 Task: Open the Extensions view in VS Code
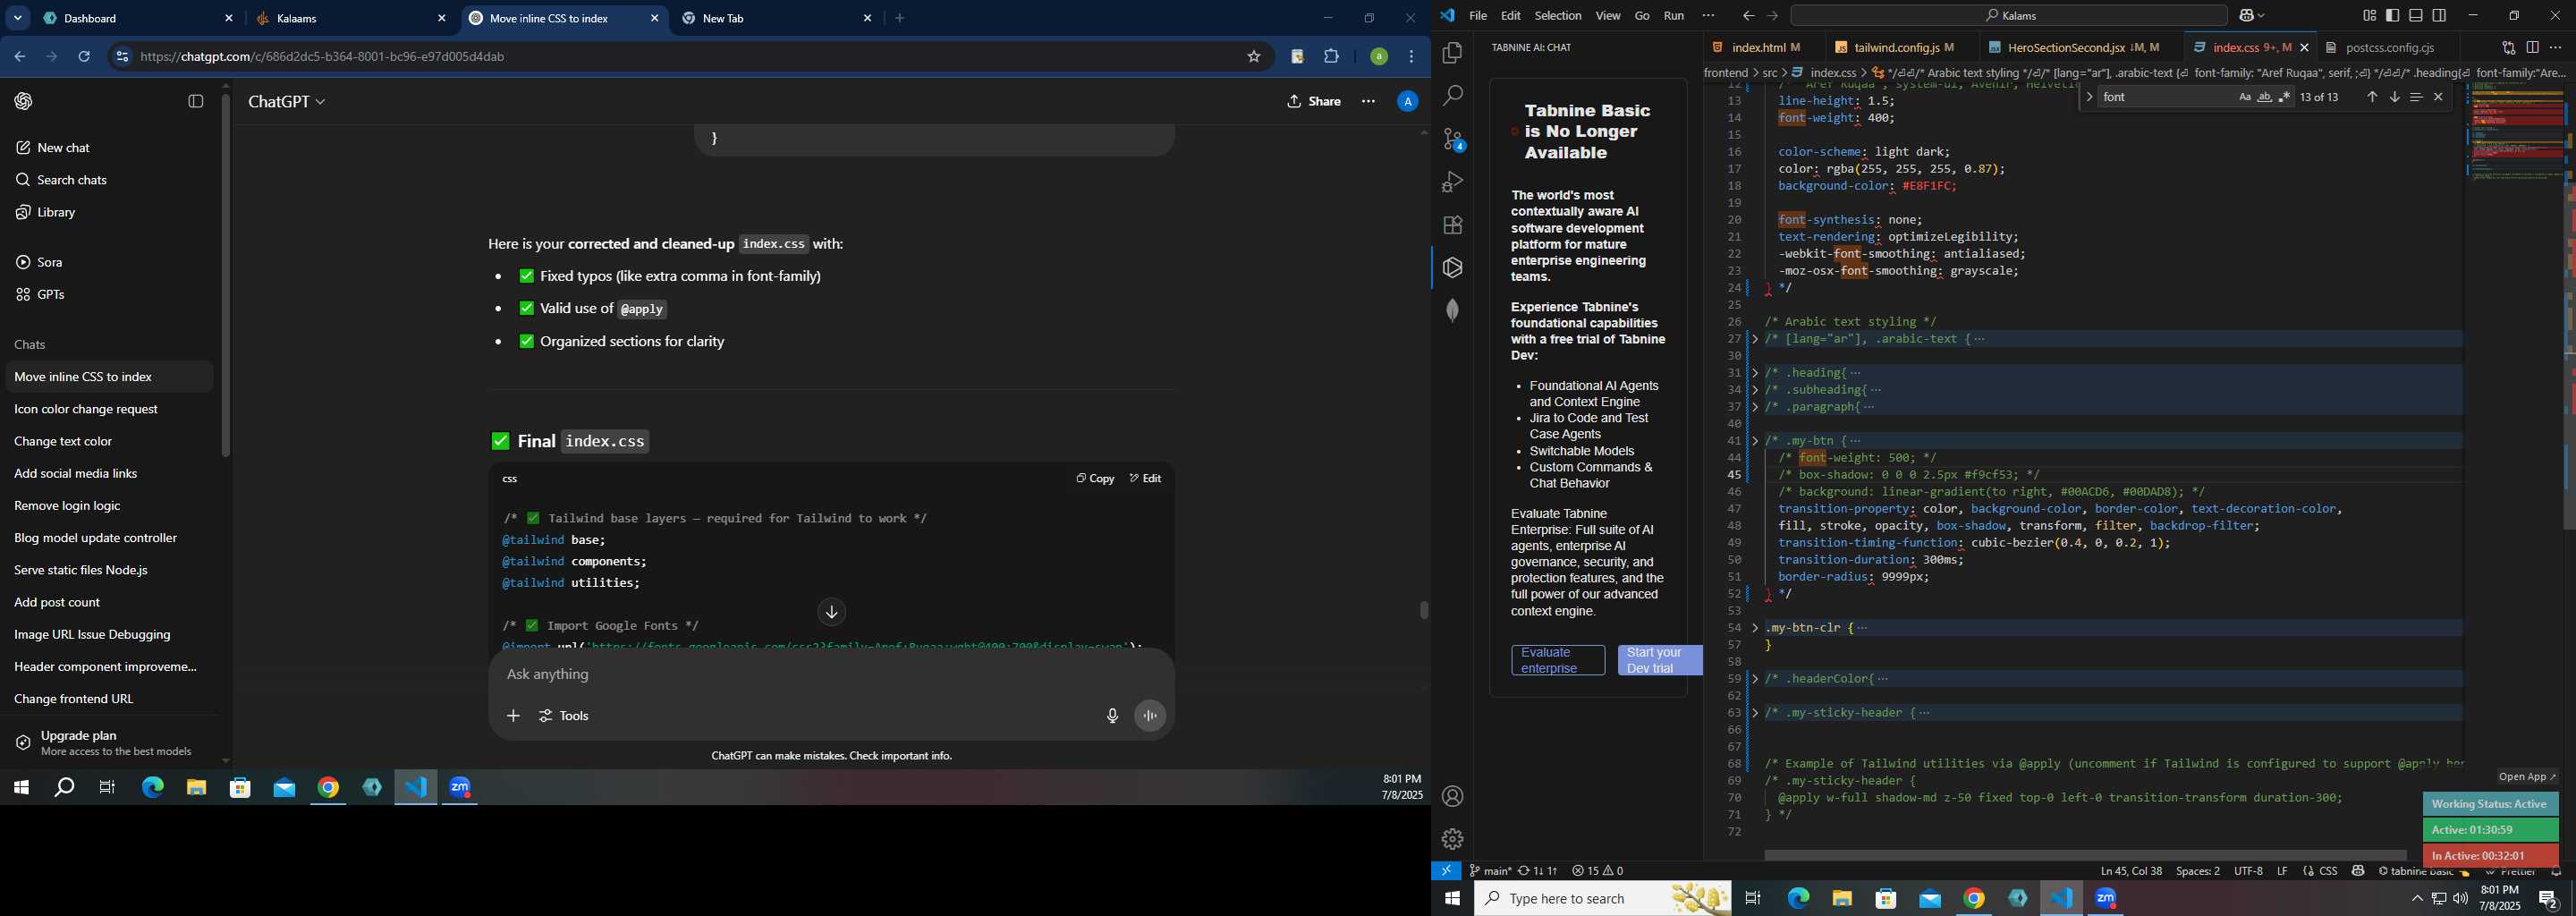1452,225
